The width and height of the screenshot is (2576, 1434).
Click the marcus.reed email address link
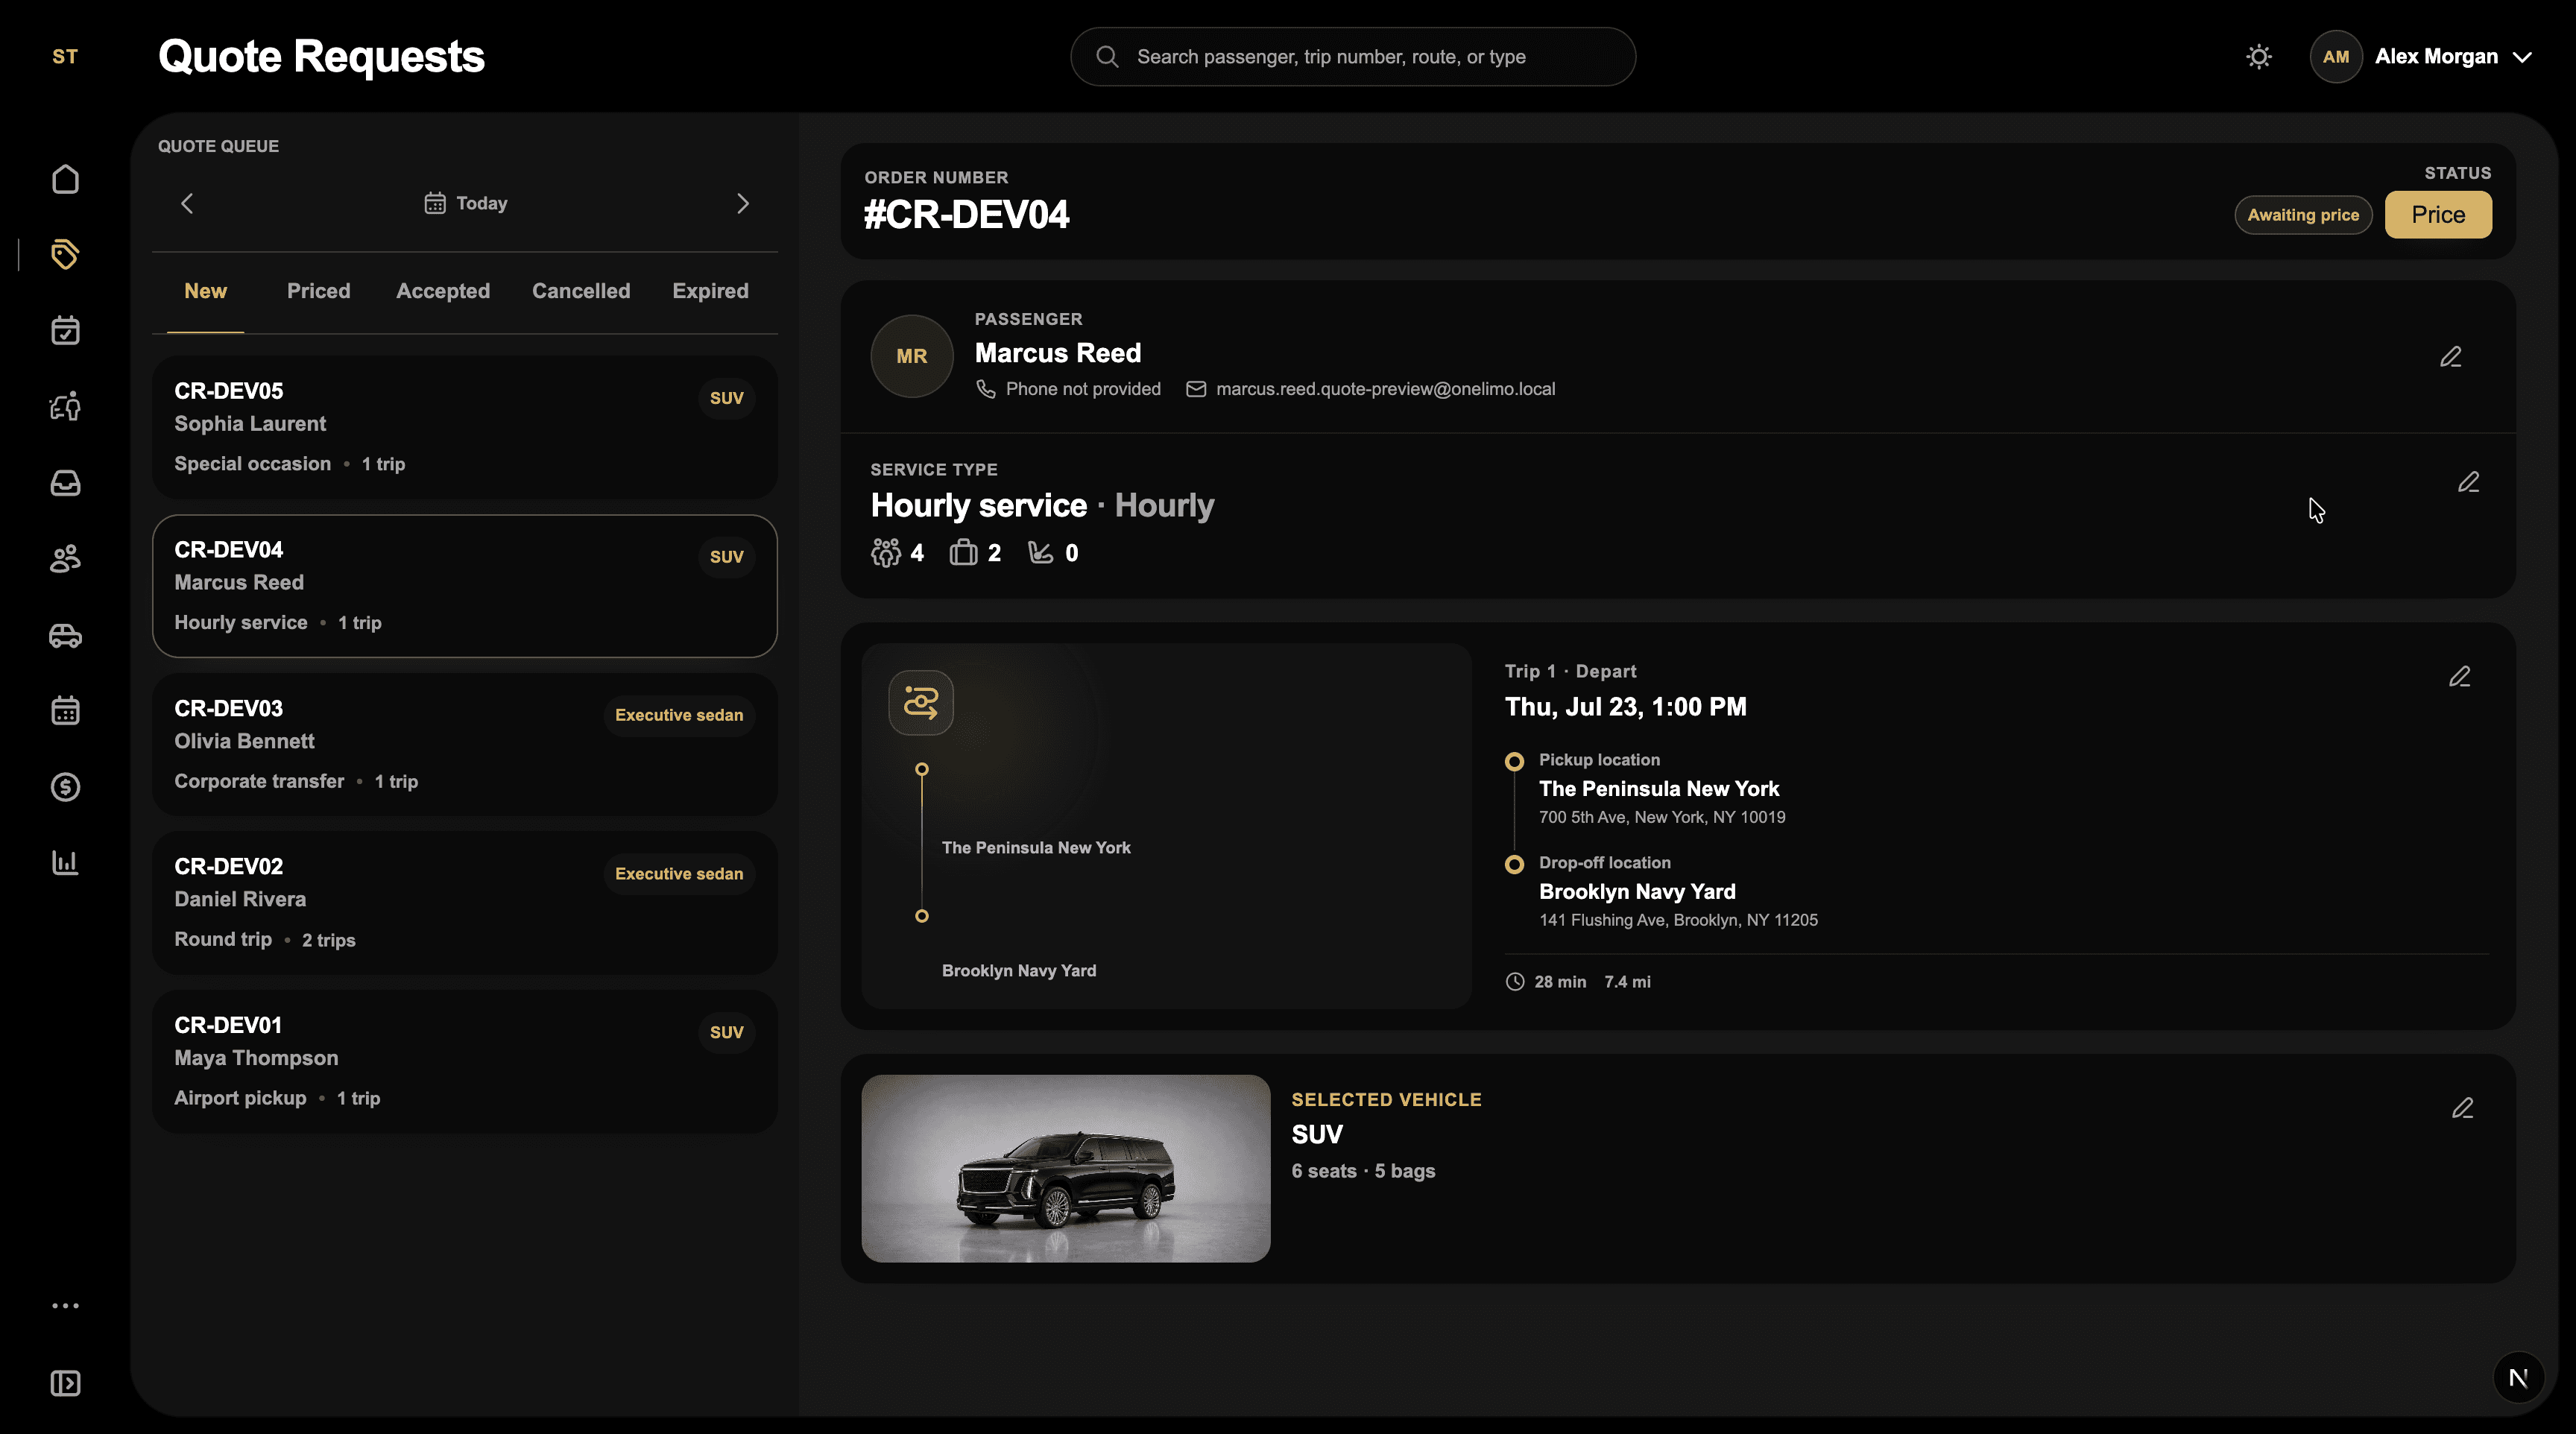point(1385,389)
